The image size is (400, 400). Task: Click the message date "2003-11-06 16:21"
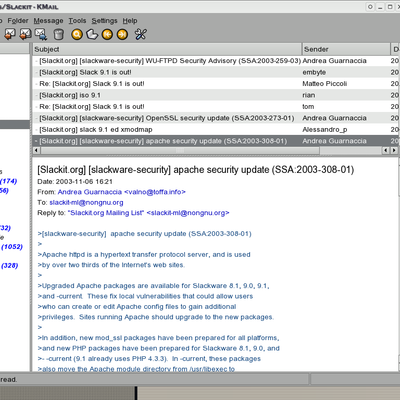click(84, 182)
